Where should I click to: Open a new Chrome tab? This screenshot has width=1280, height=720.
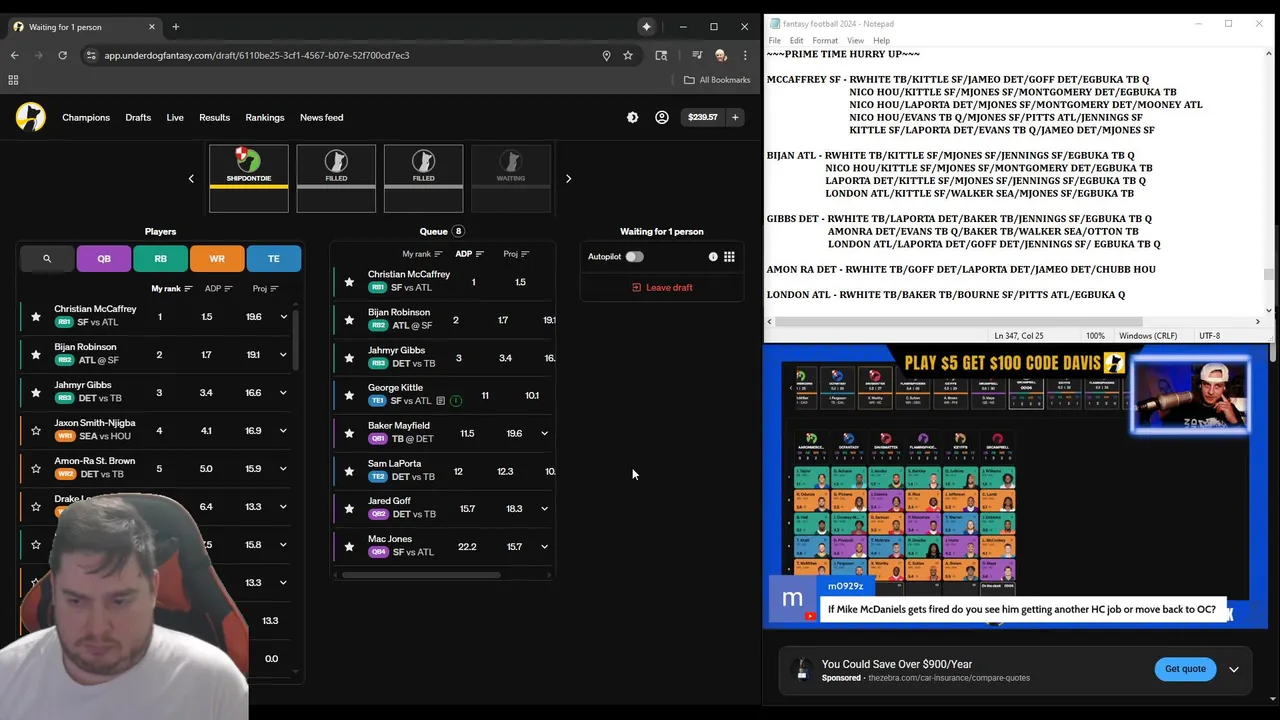[x=175, y=27]
